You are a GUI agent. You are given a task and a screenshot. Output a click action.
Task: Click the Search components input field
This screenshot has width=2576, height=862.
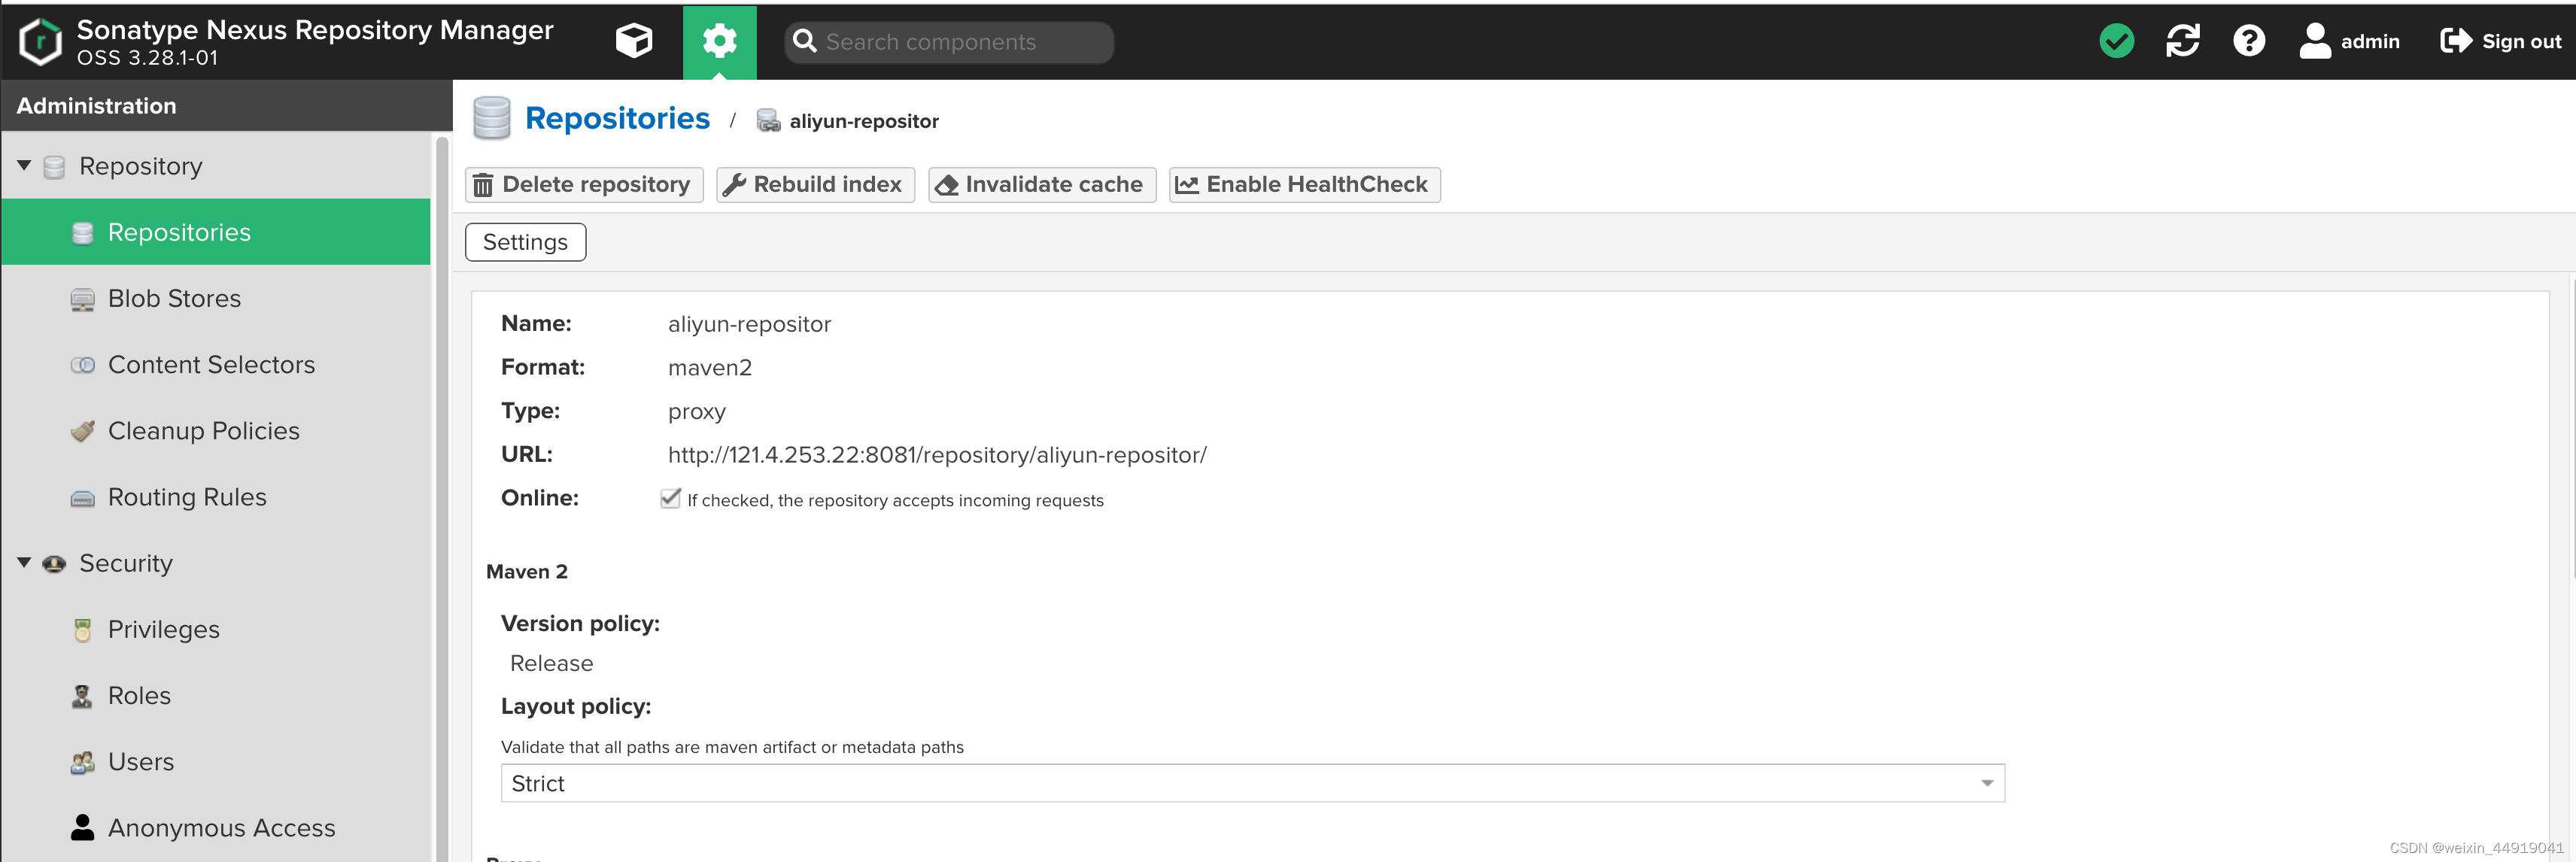tap(960, 42)
